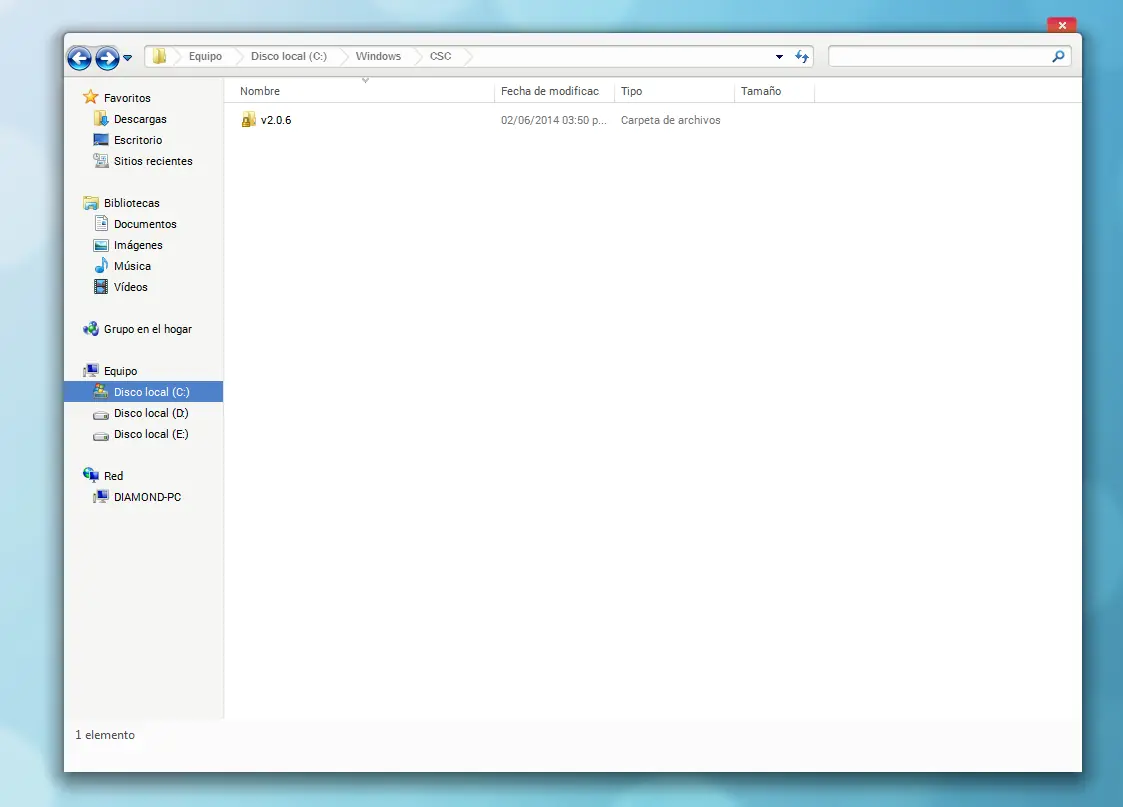Open the Música library
1123x807 pixels.
(x=132, y=266)
